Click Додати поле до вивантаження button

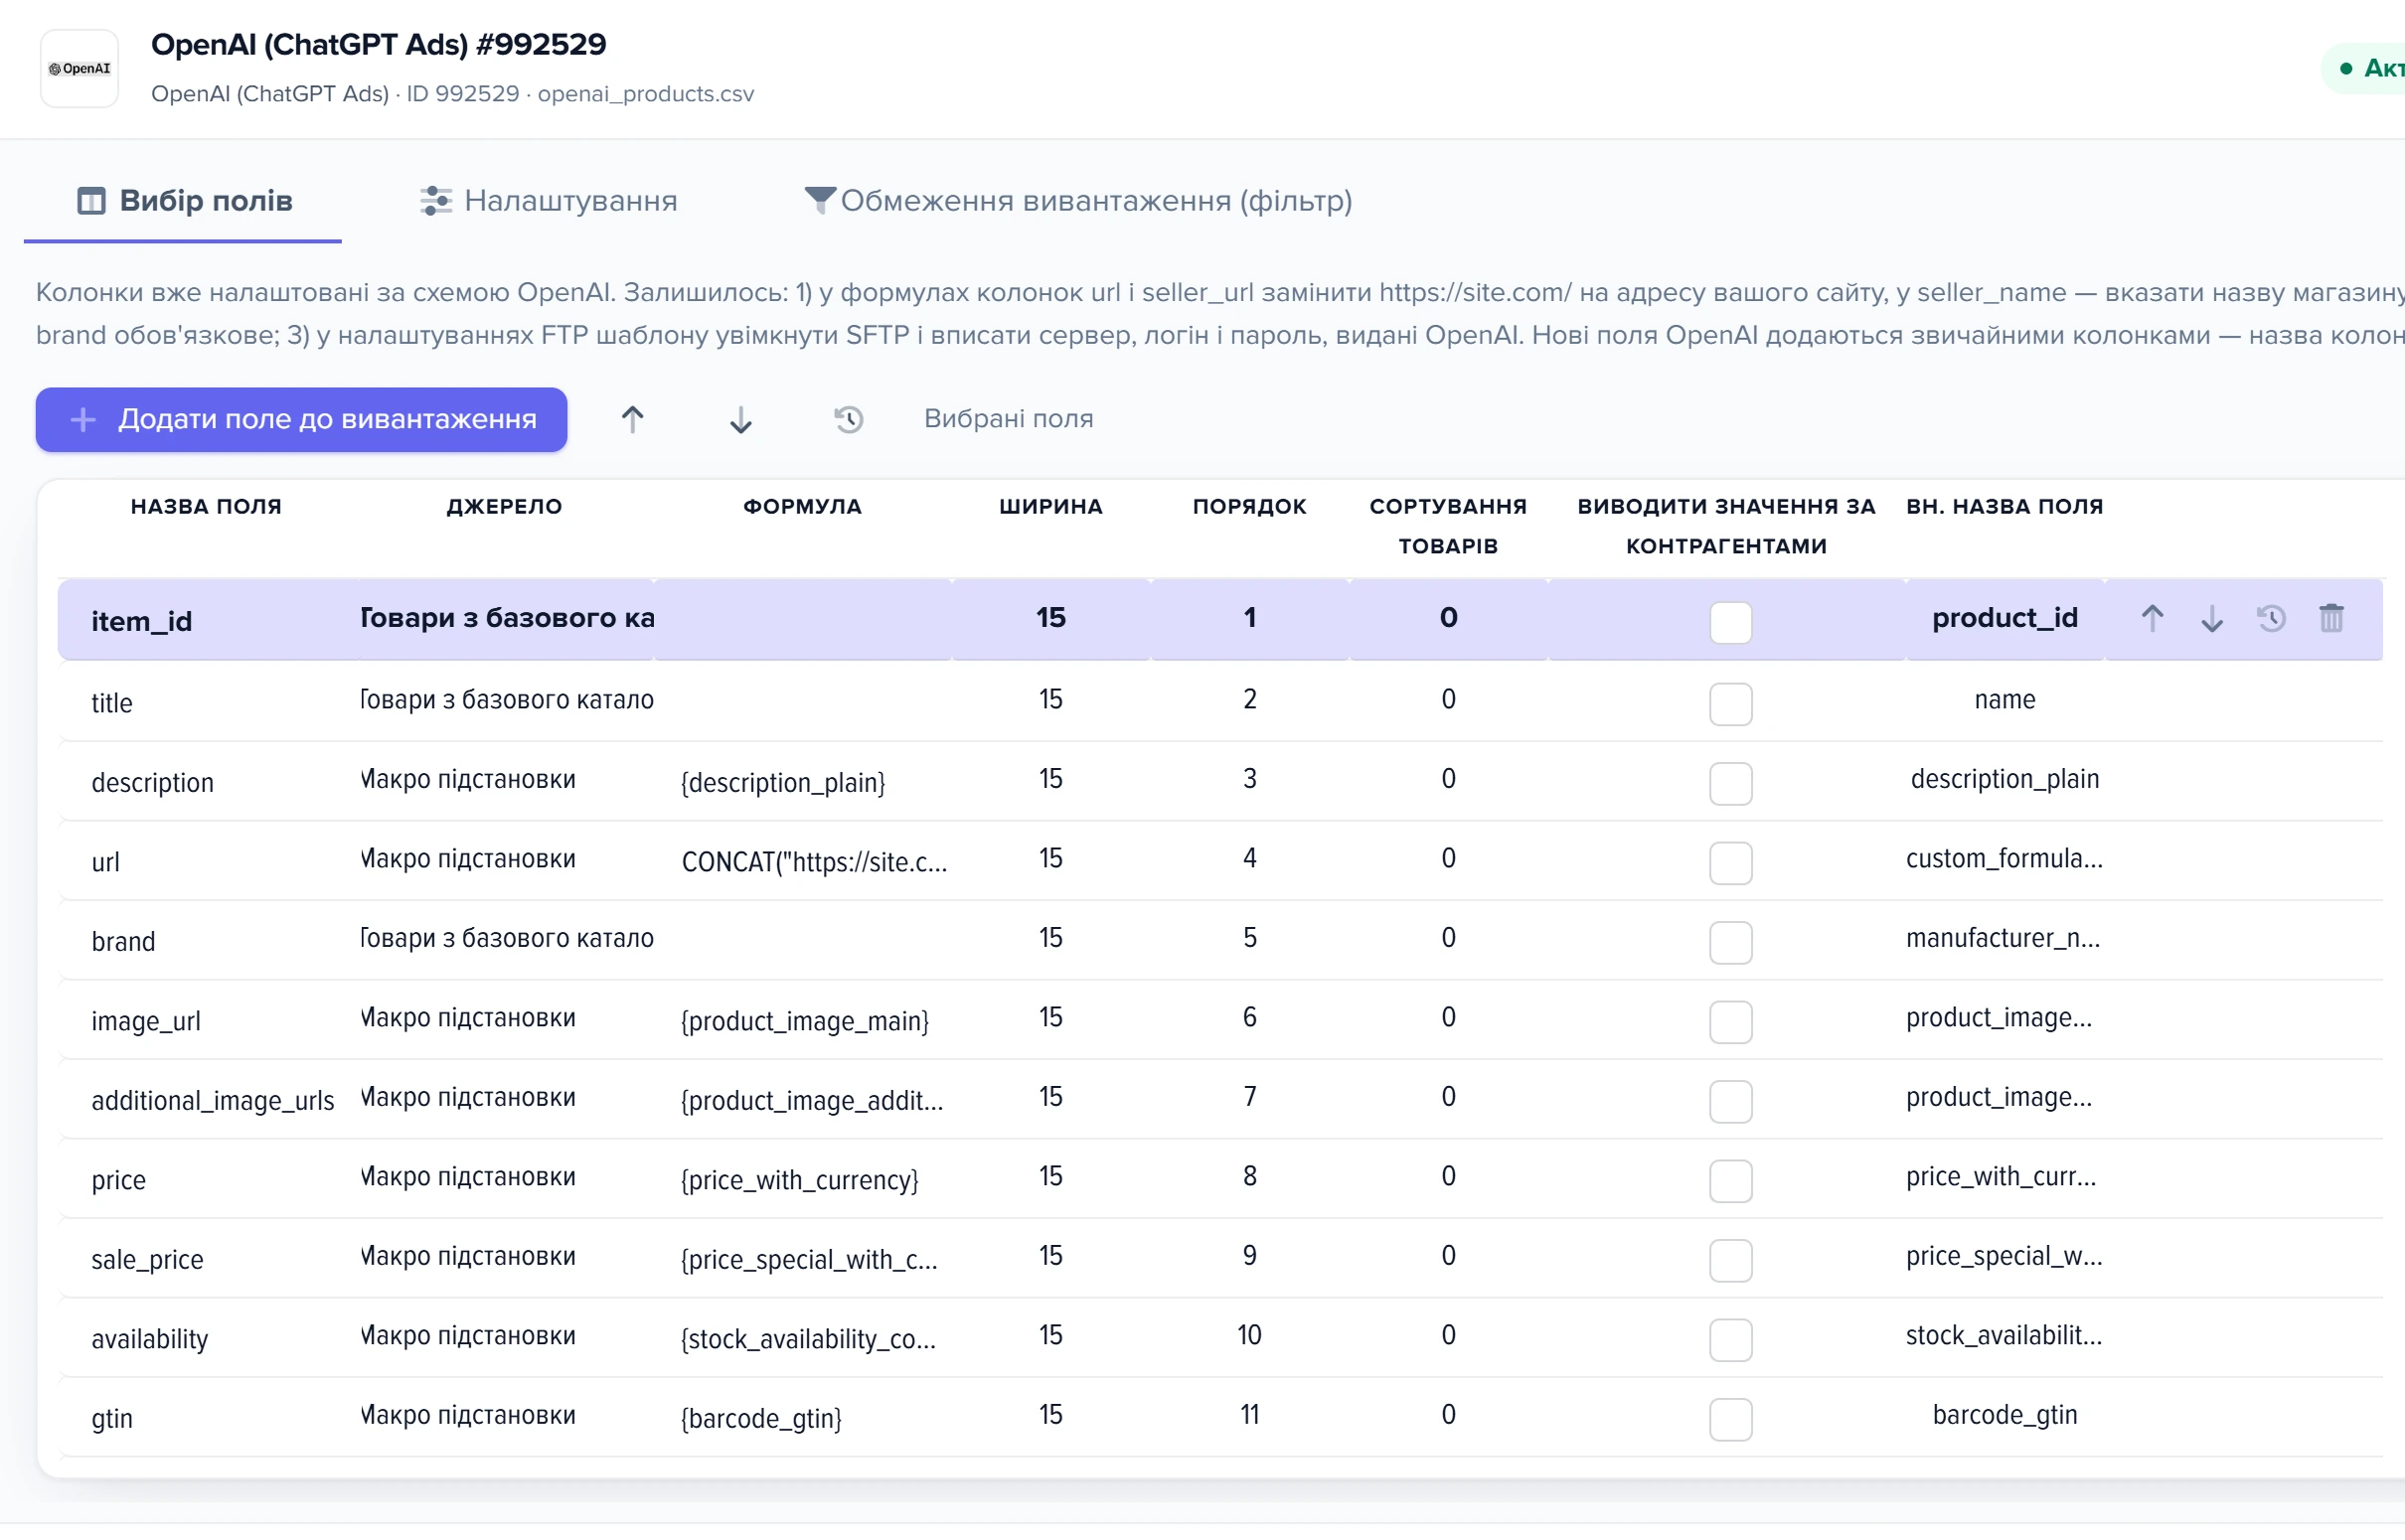point(301,419)
